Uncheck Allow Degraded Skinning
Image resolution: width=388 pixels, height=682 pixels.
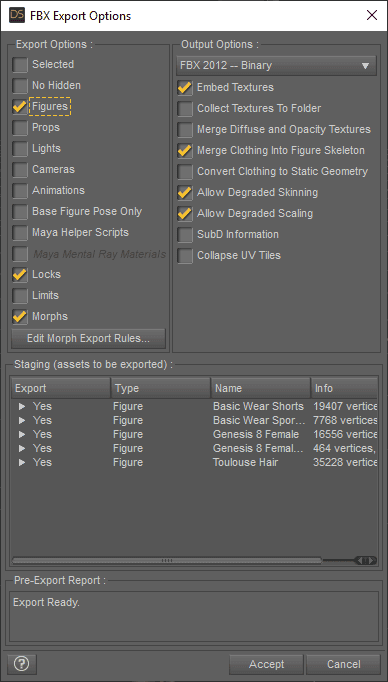point(185,193)
